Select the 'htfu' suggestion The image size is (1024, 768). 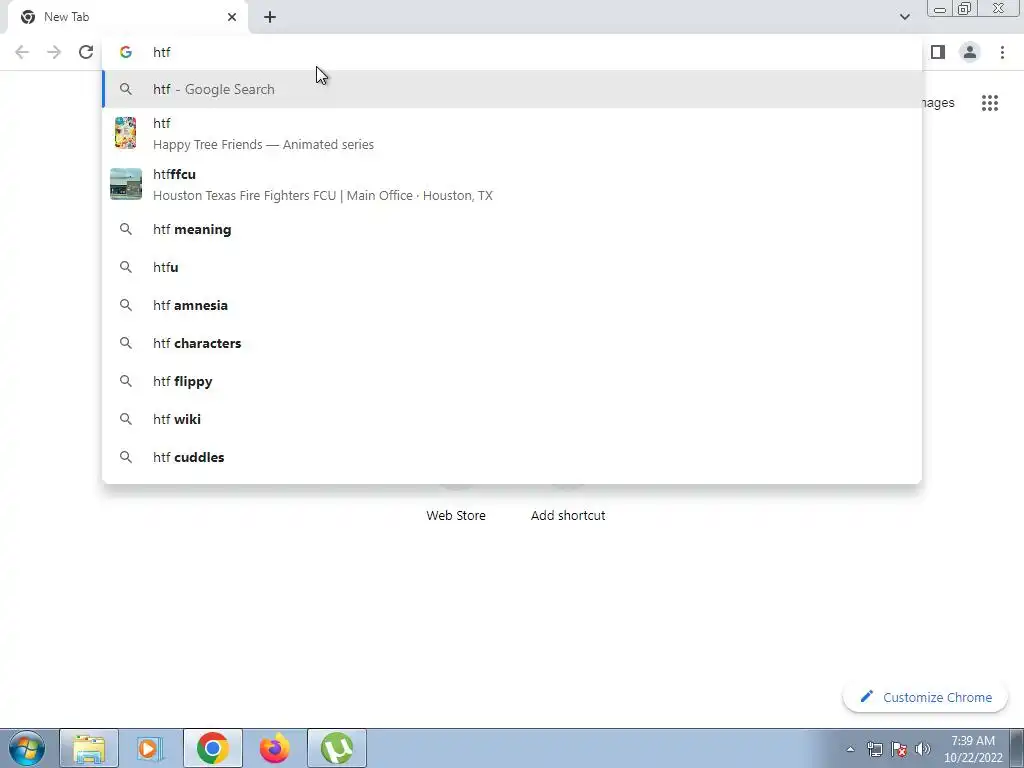point(512,267)
